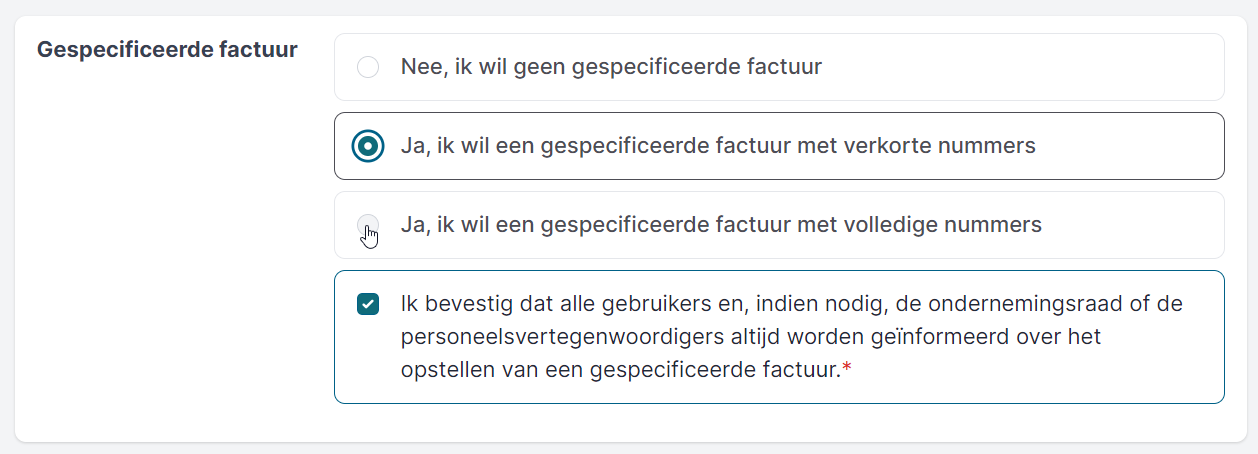Click the selected 'verkorte nummers' radio button
The image size is (1258, 454).
[368, 146]
